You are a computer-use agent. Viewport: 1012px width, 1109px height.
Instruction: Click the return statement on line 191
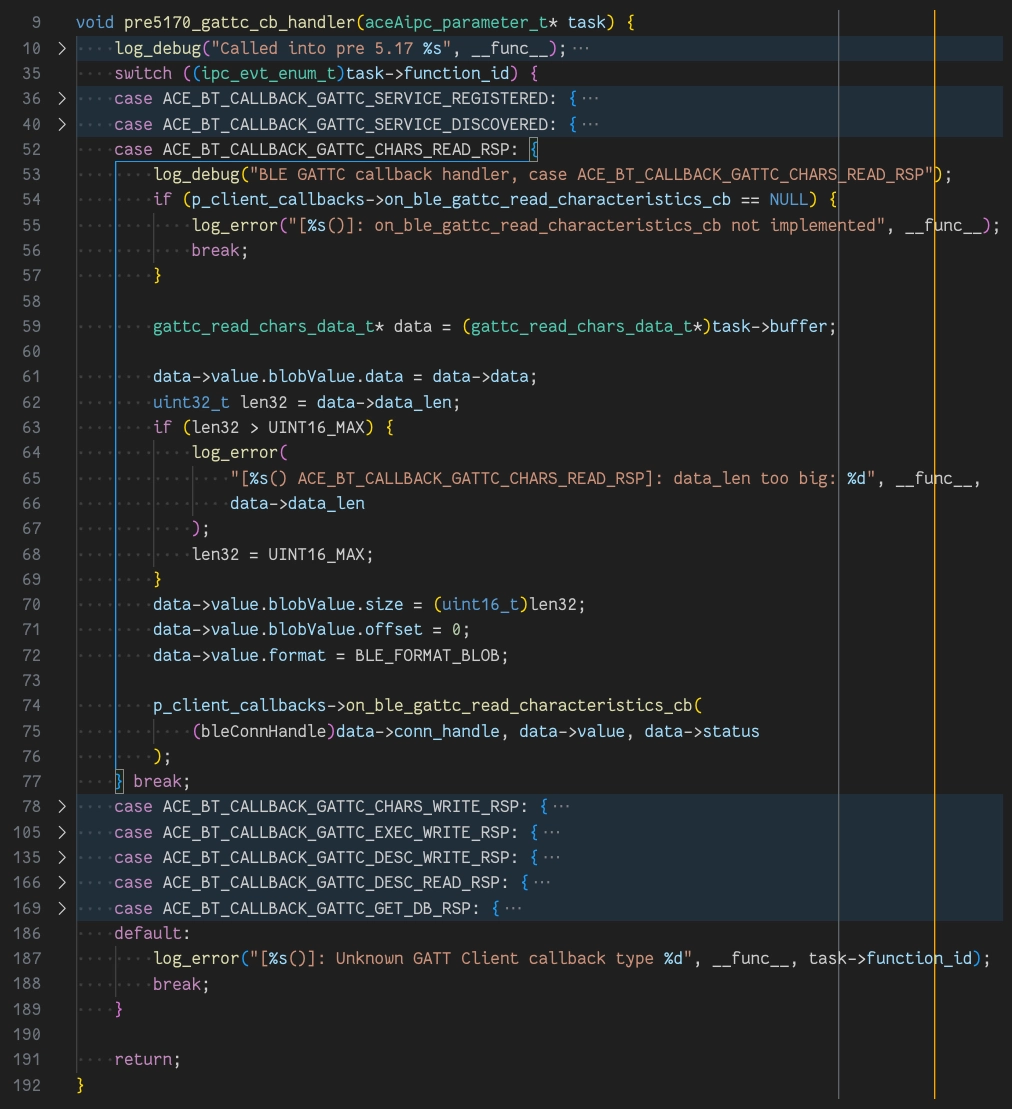pos(145,1059)
